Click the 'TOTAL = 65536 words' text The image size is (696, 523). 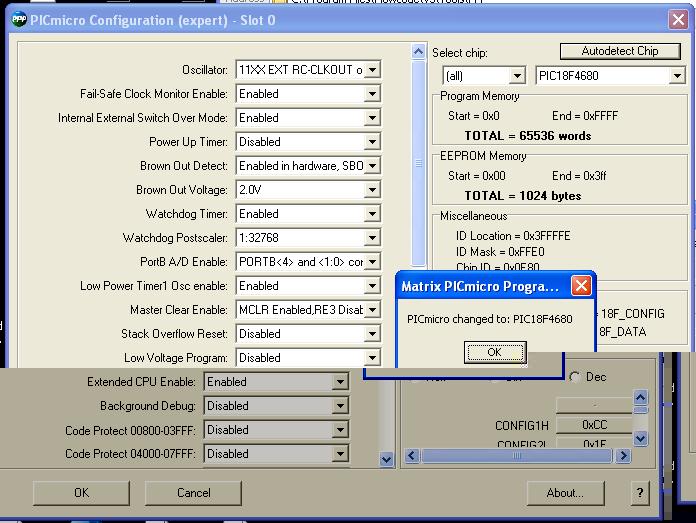[x=528, y=136]
